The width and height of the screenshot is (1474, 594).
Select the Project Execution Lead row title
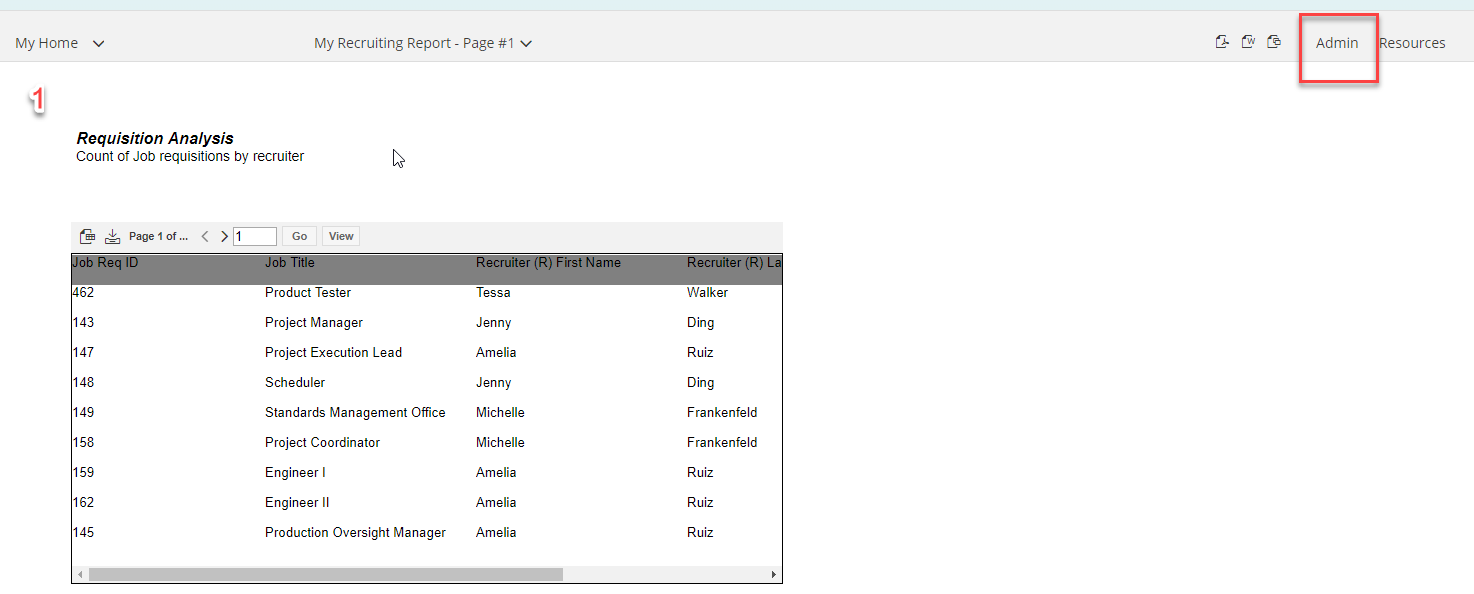click(333, 353)
